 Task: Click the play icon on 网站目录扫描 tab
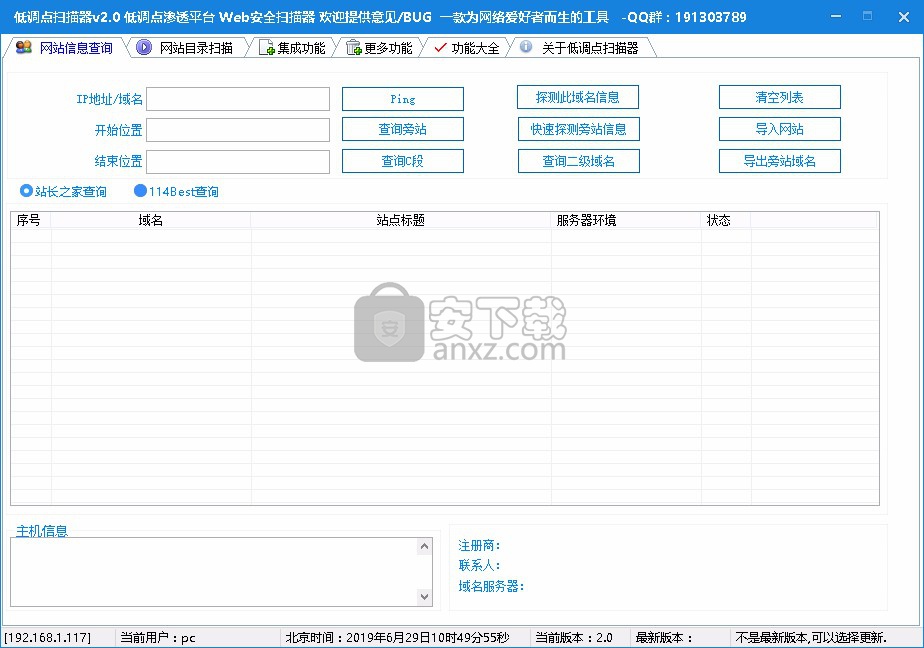(x=144, y=47)
